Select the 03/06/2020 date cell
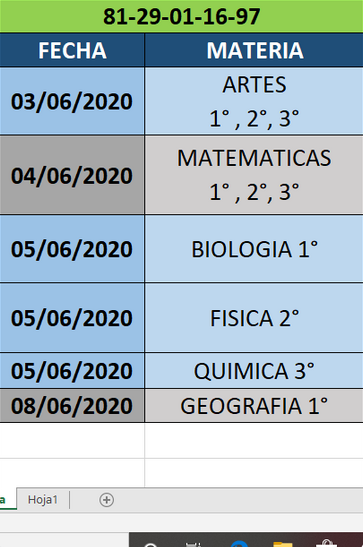Viewport: 363px width, 547px height. [72, 101]
